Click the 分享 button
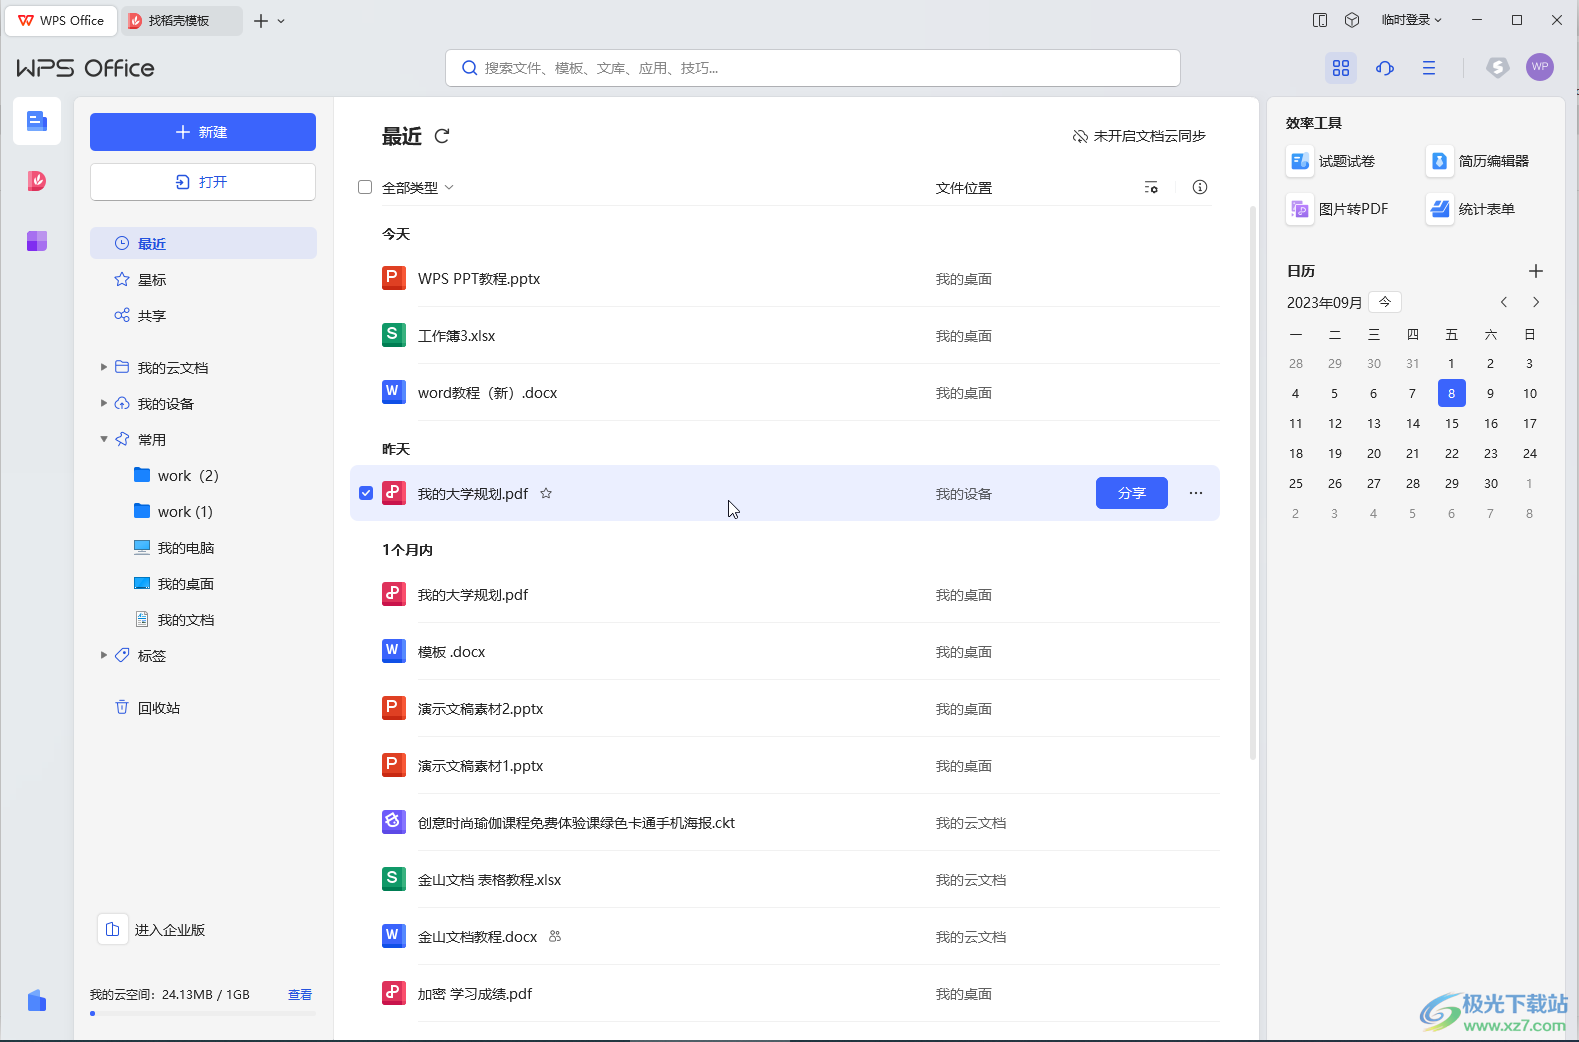 click(1132, 493)
